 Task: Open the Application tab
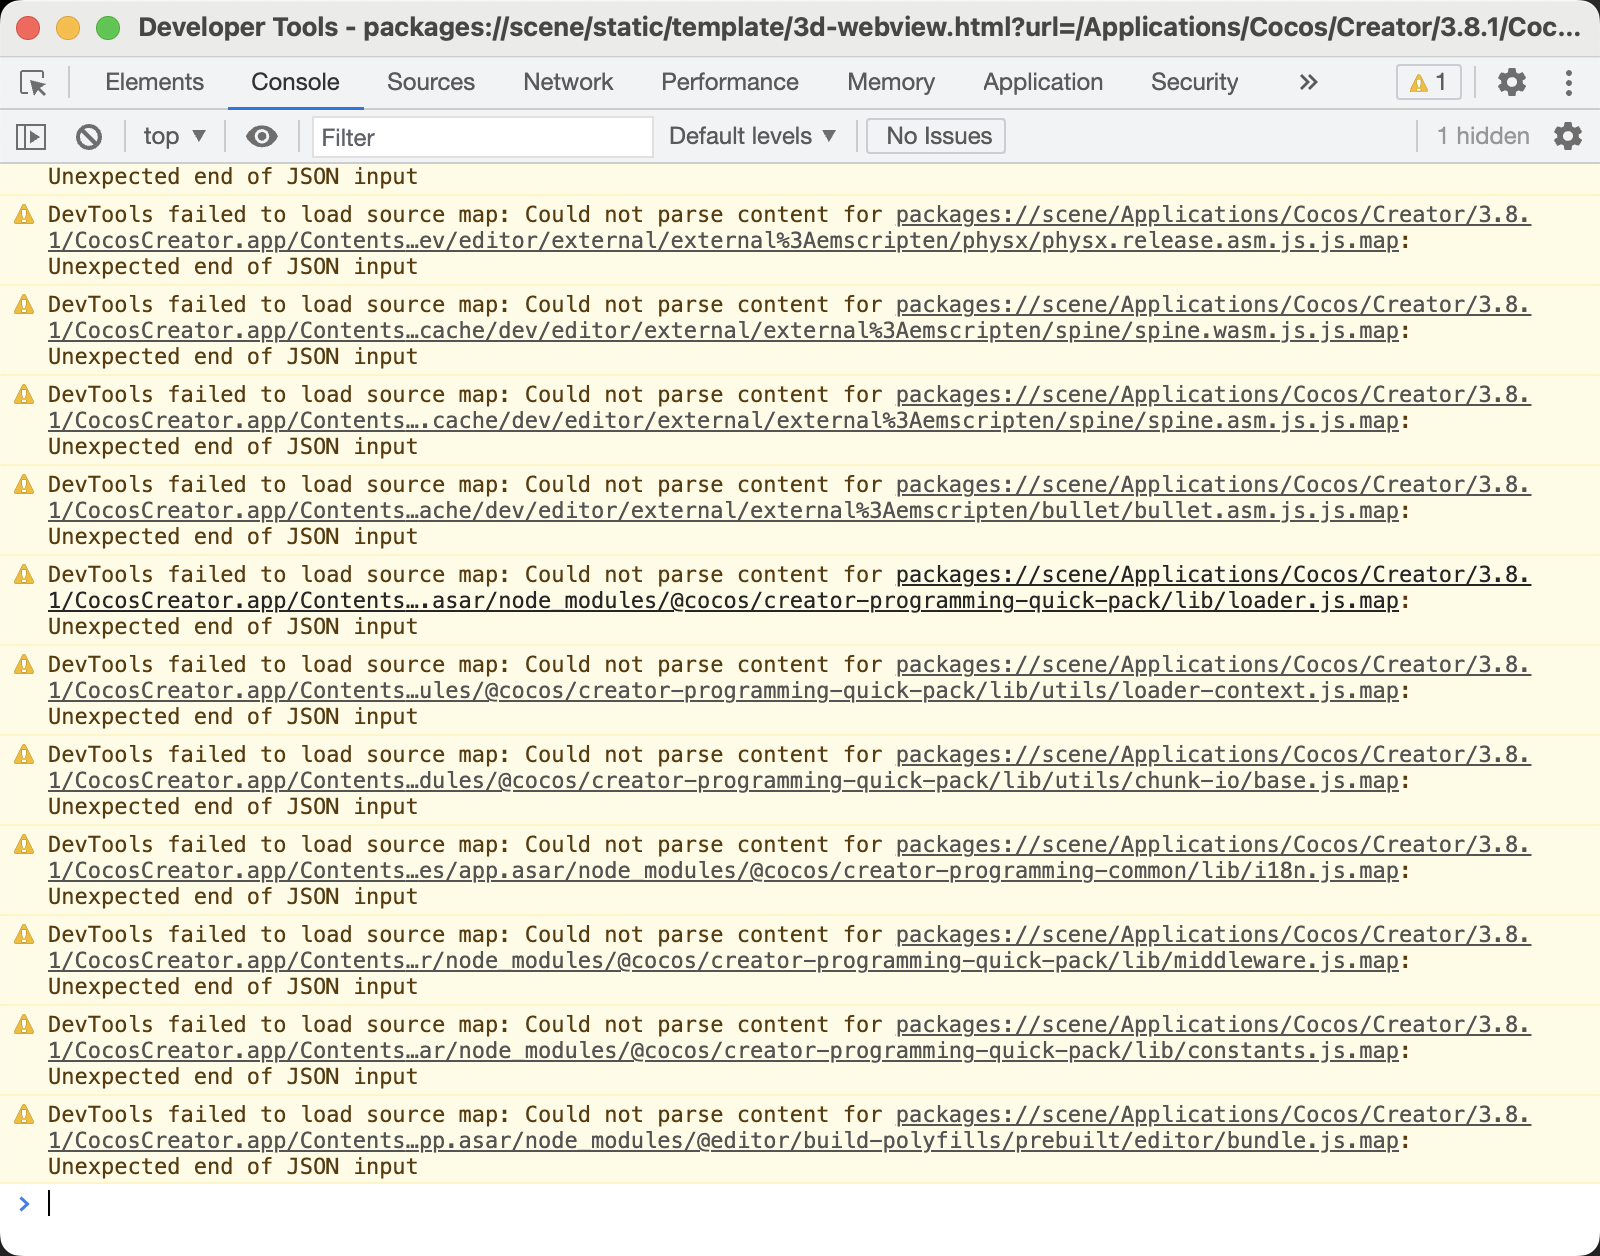(x=1043, y=82)
